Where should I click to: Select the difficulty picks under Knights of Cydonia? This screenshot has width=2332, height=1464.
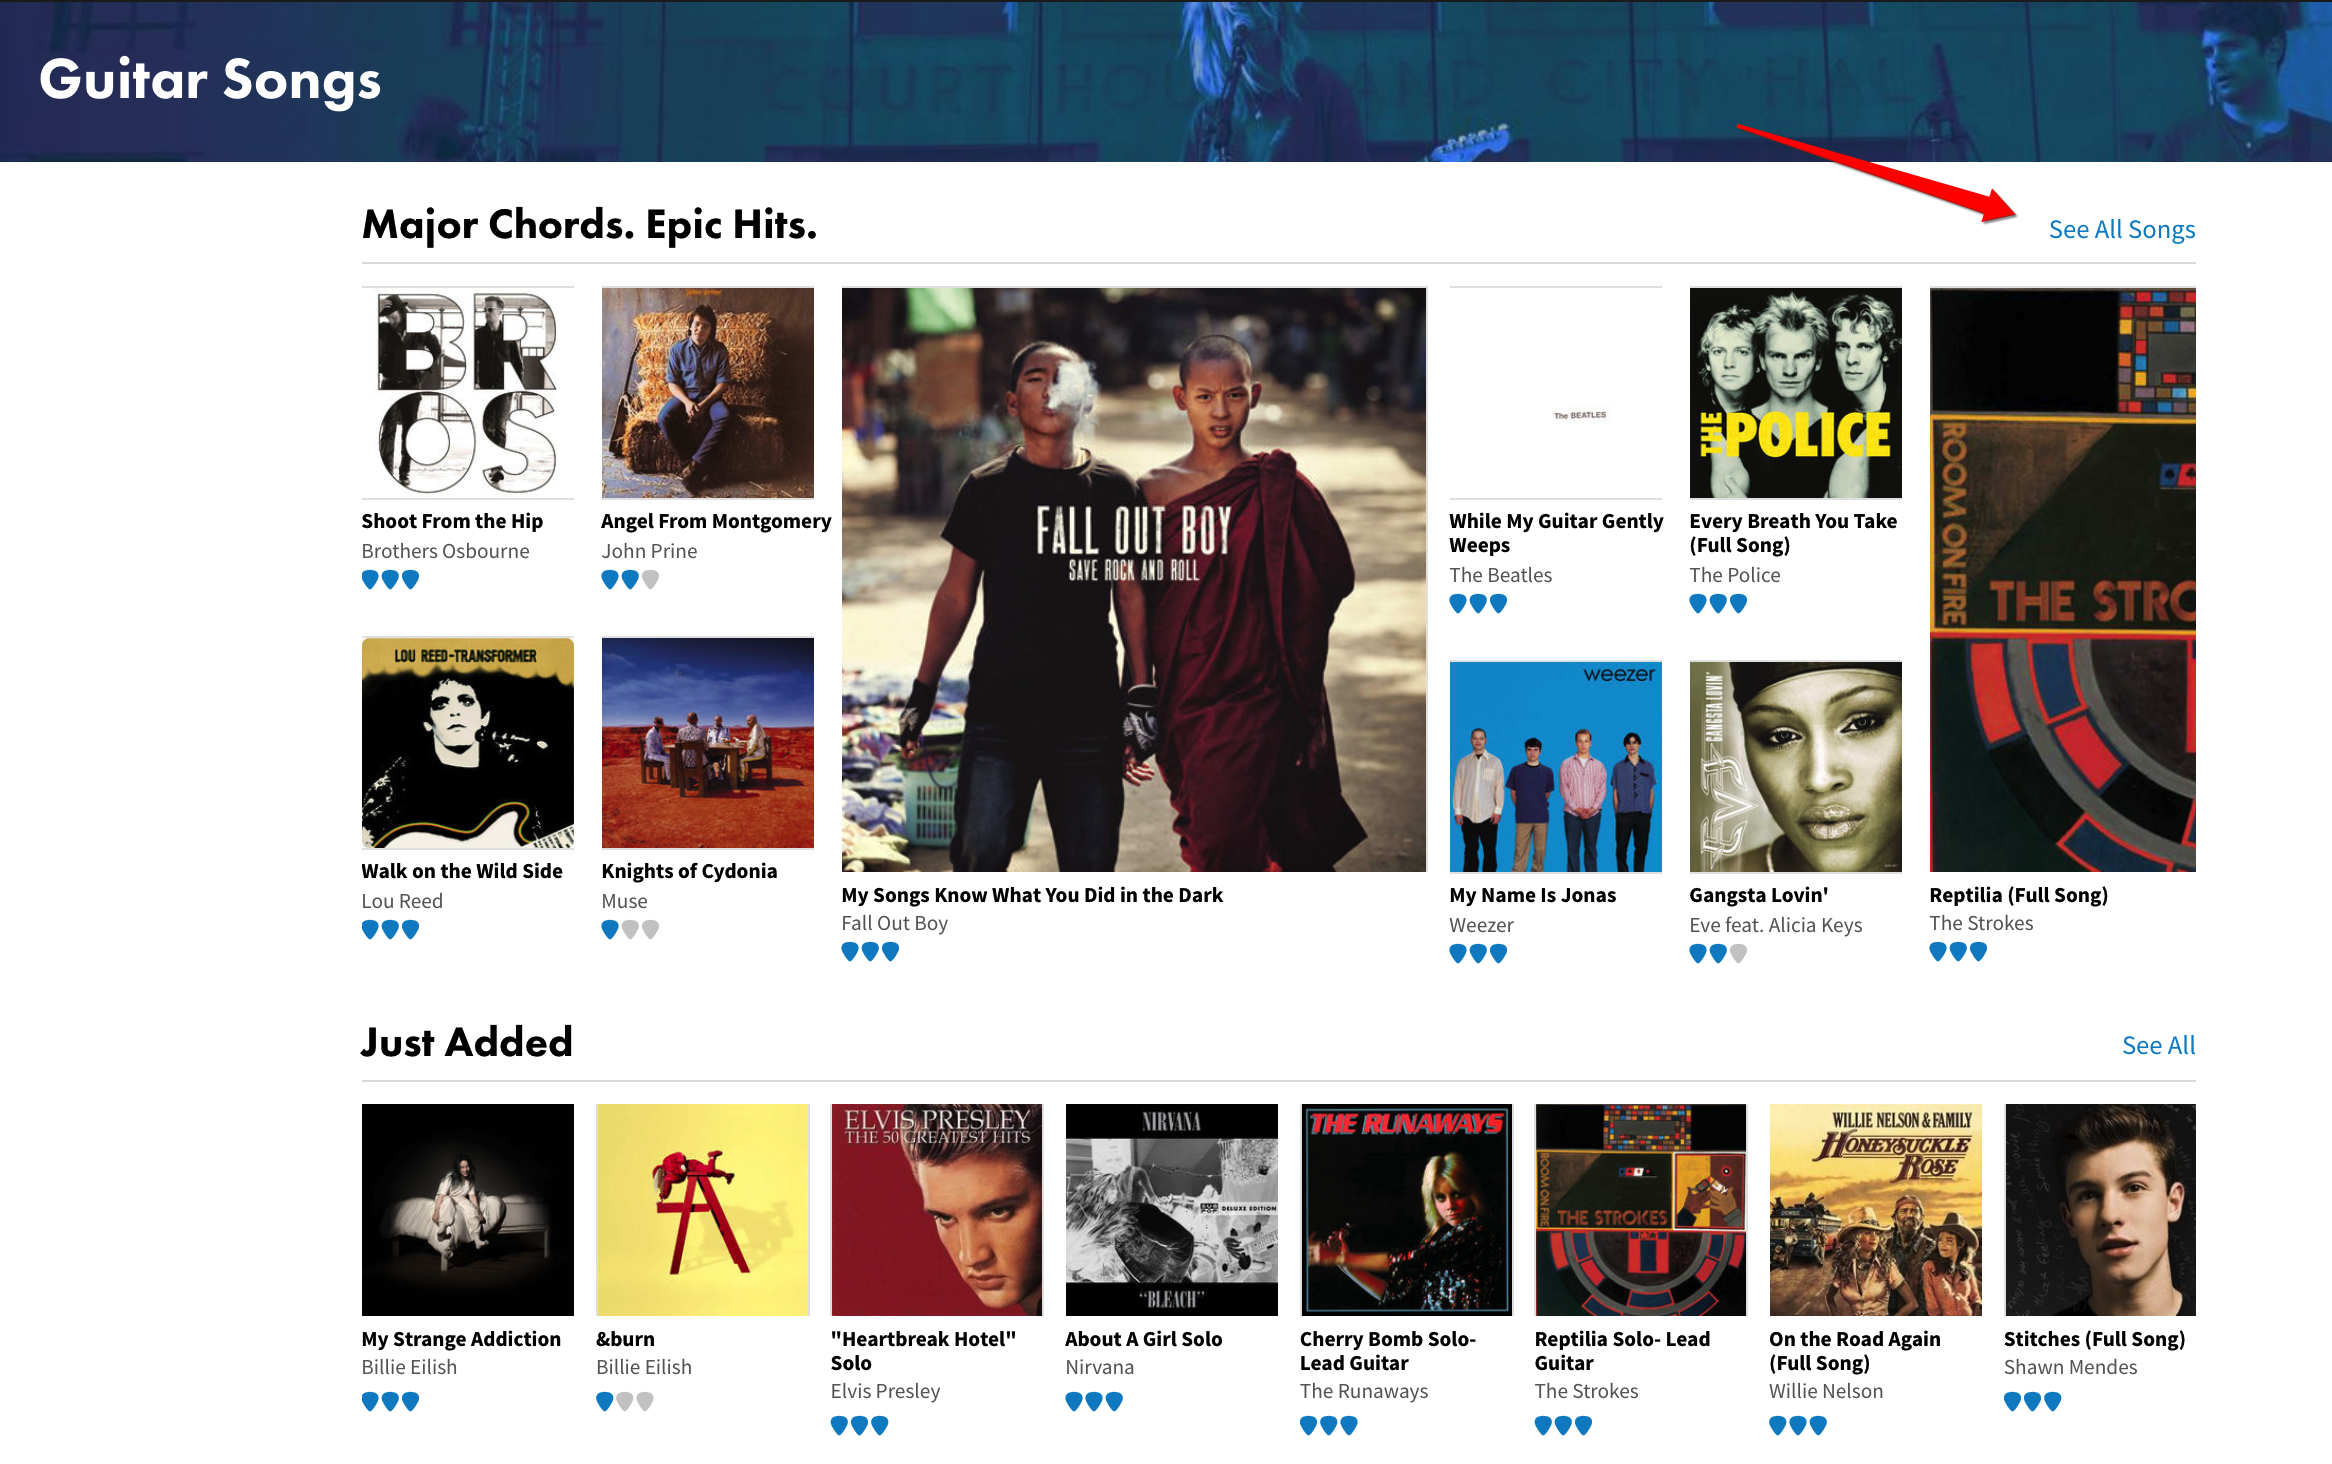pos(630,930)
